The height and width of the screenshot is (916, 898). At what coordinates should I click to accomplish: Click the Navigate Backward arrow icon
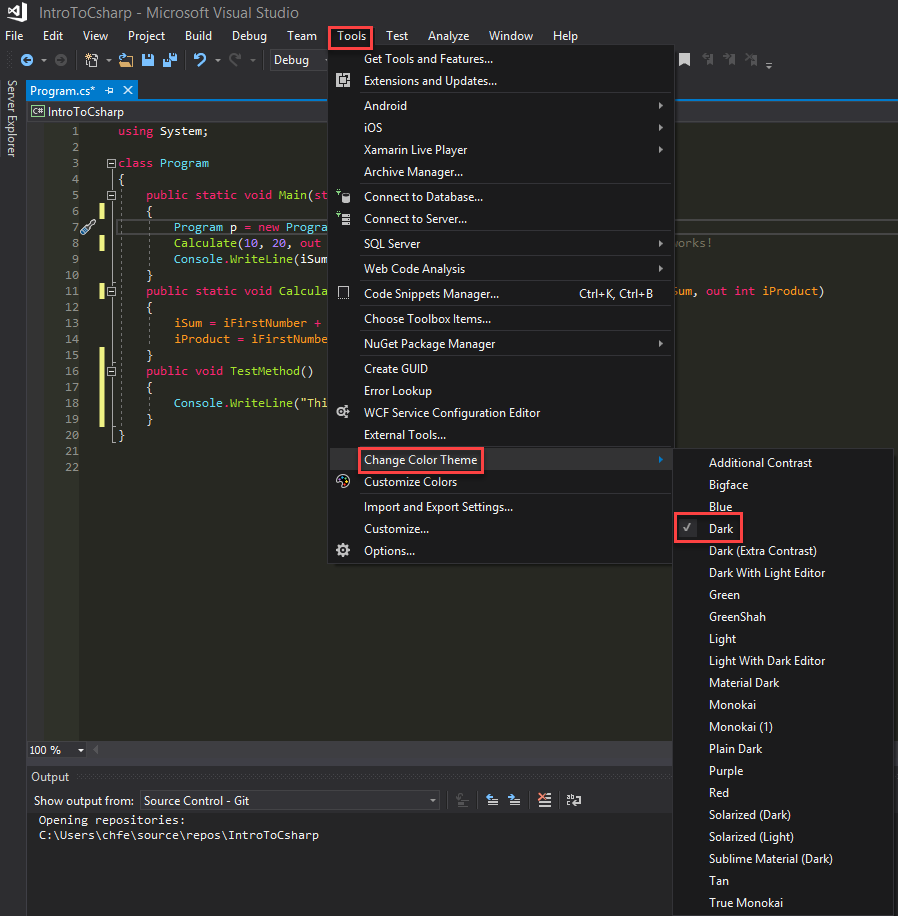pyautogui.click(x=27, y=60)
